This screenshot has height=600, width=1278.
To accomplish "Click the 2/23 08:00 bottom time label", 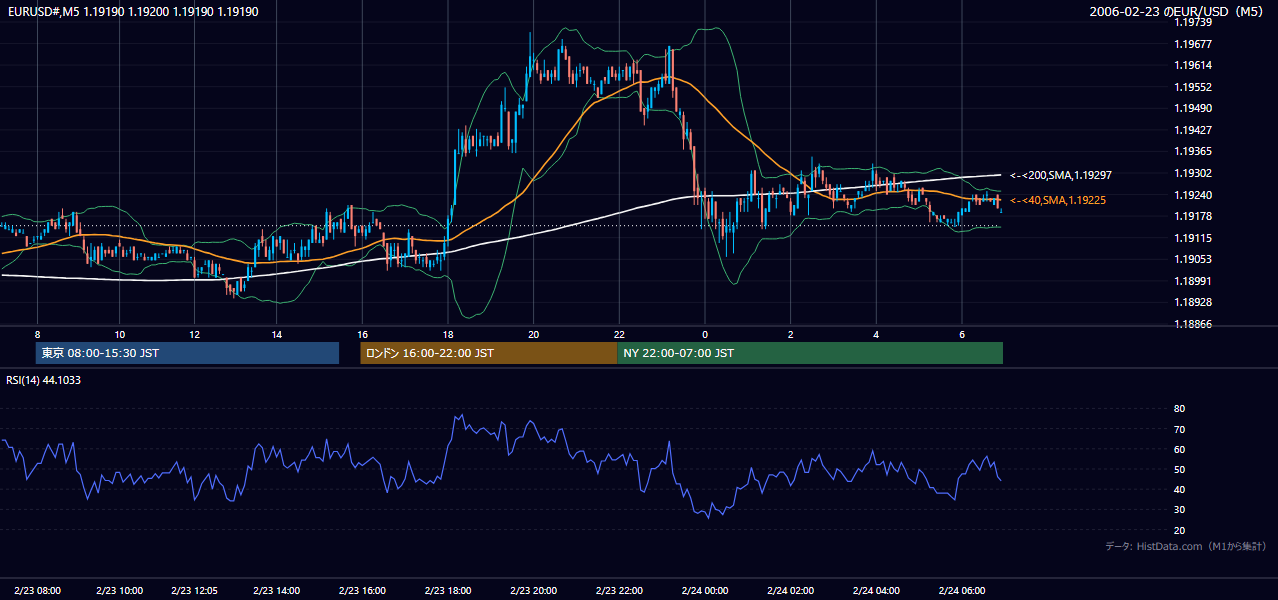I will pos(37,590).
